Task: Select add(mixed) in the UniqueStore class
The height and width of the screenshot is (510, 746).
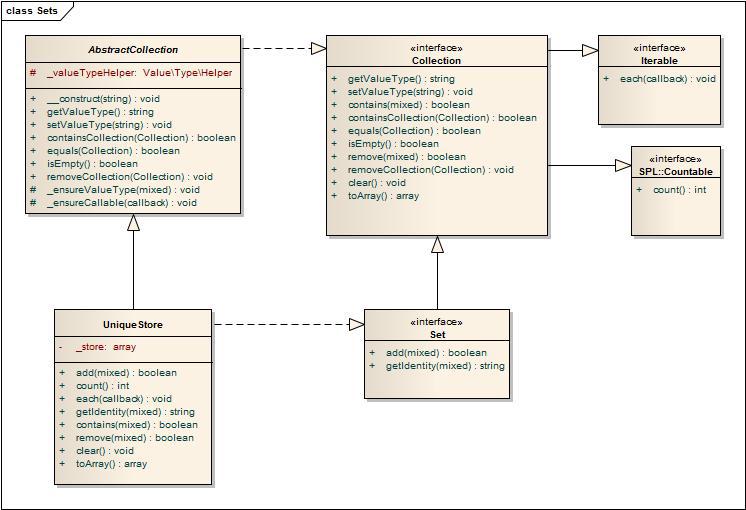Action: click(x=118, y=373)
